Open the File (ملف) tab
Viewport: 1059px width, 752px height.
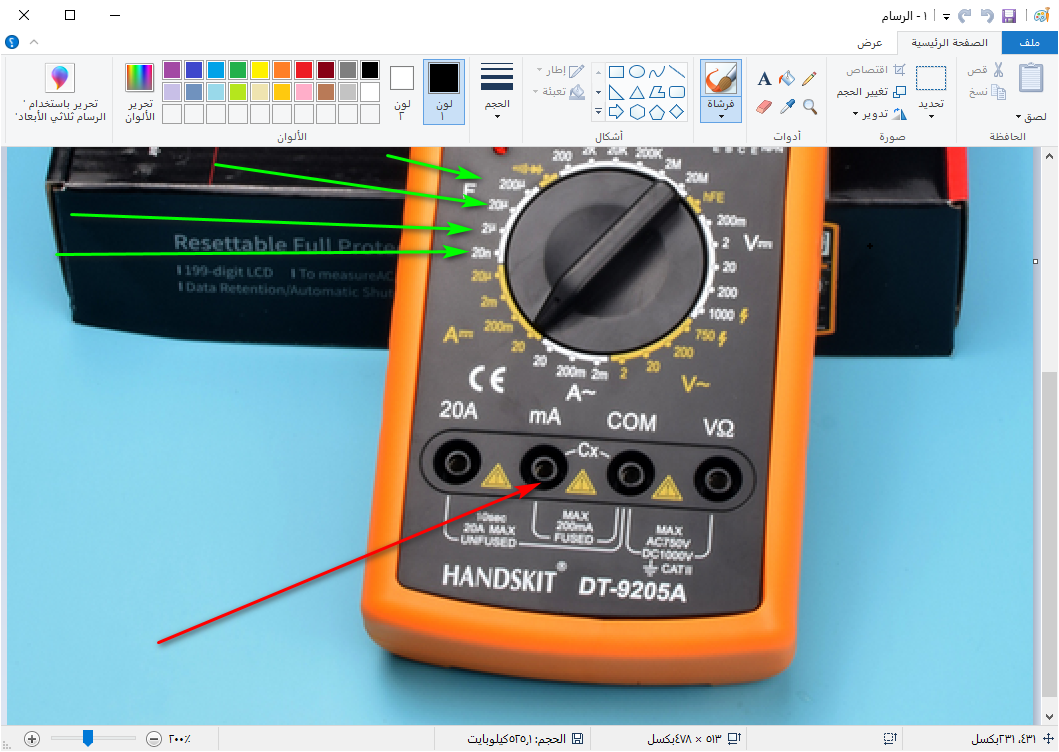click(1030, 43)
